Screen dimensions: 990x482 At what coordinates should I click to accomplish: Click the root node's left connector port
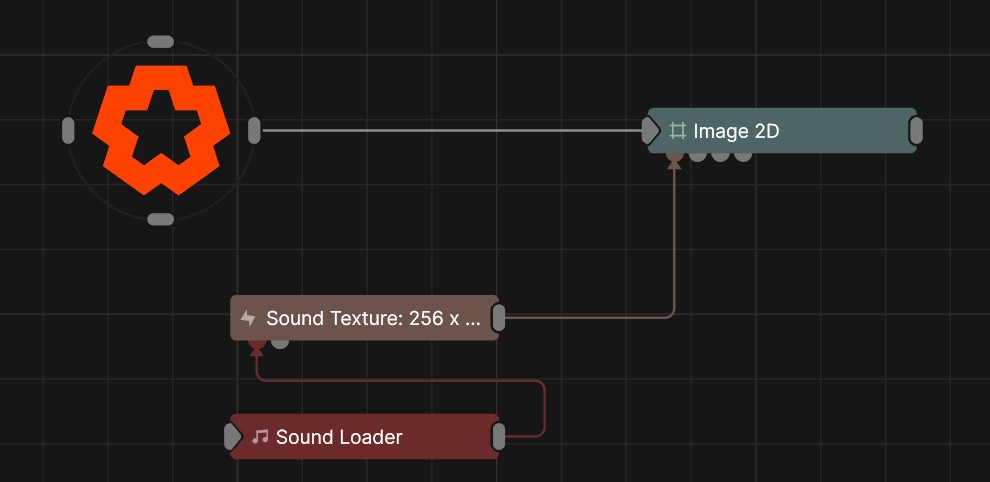pos(68,130)
